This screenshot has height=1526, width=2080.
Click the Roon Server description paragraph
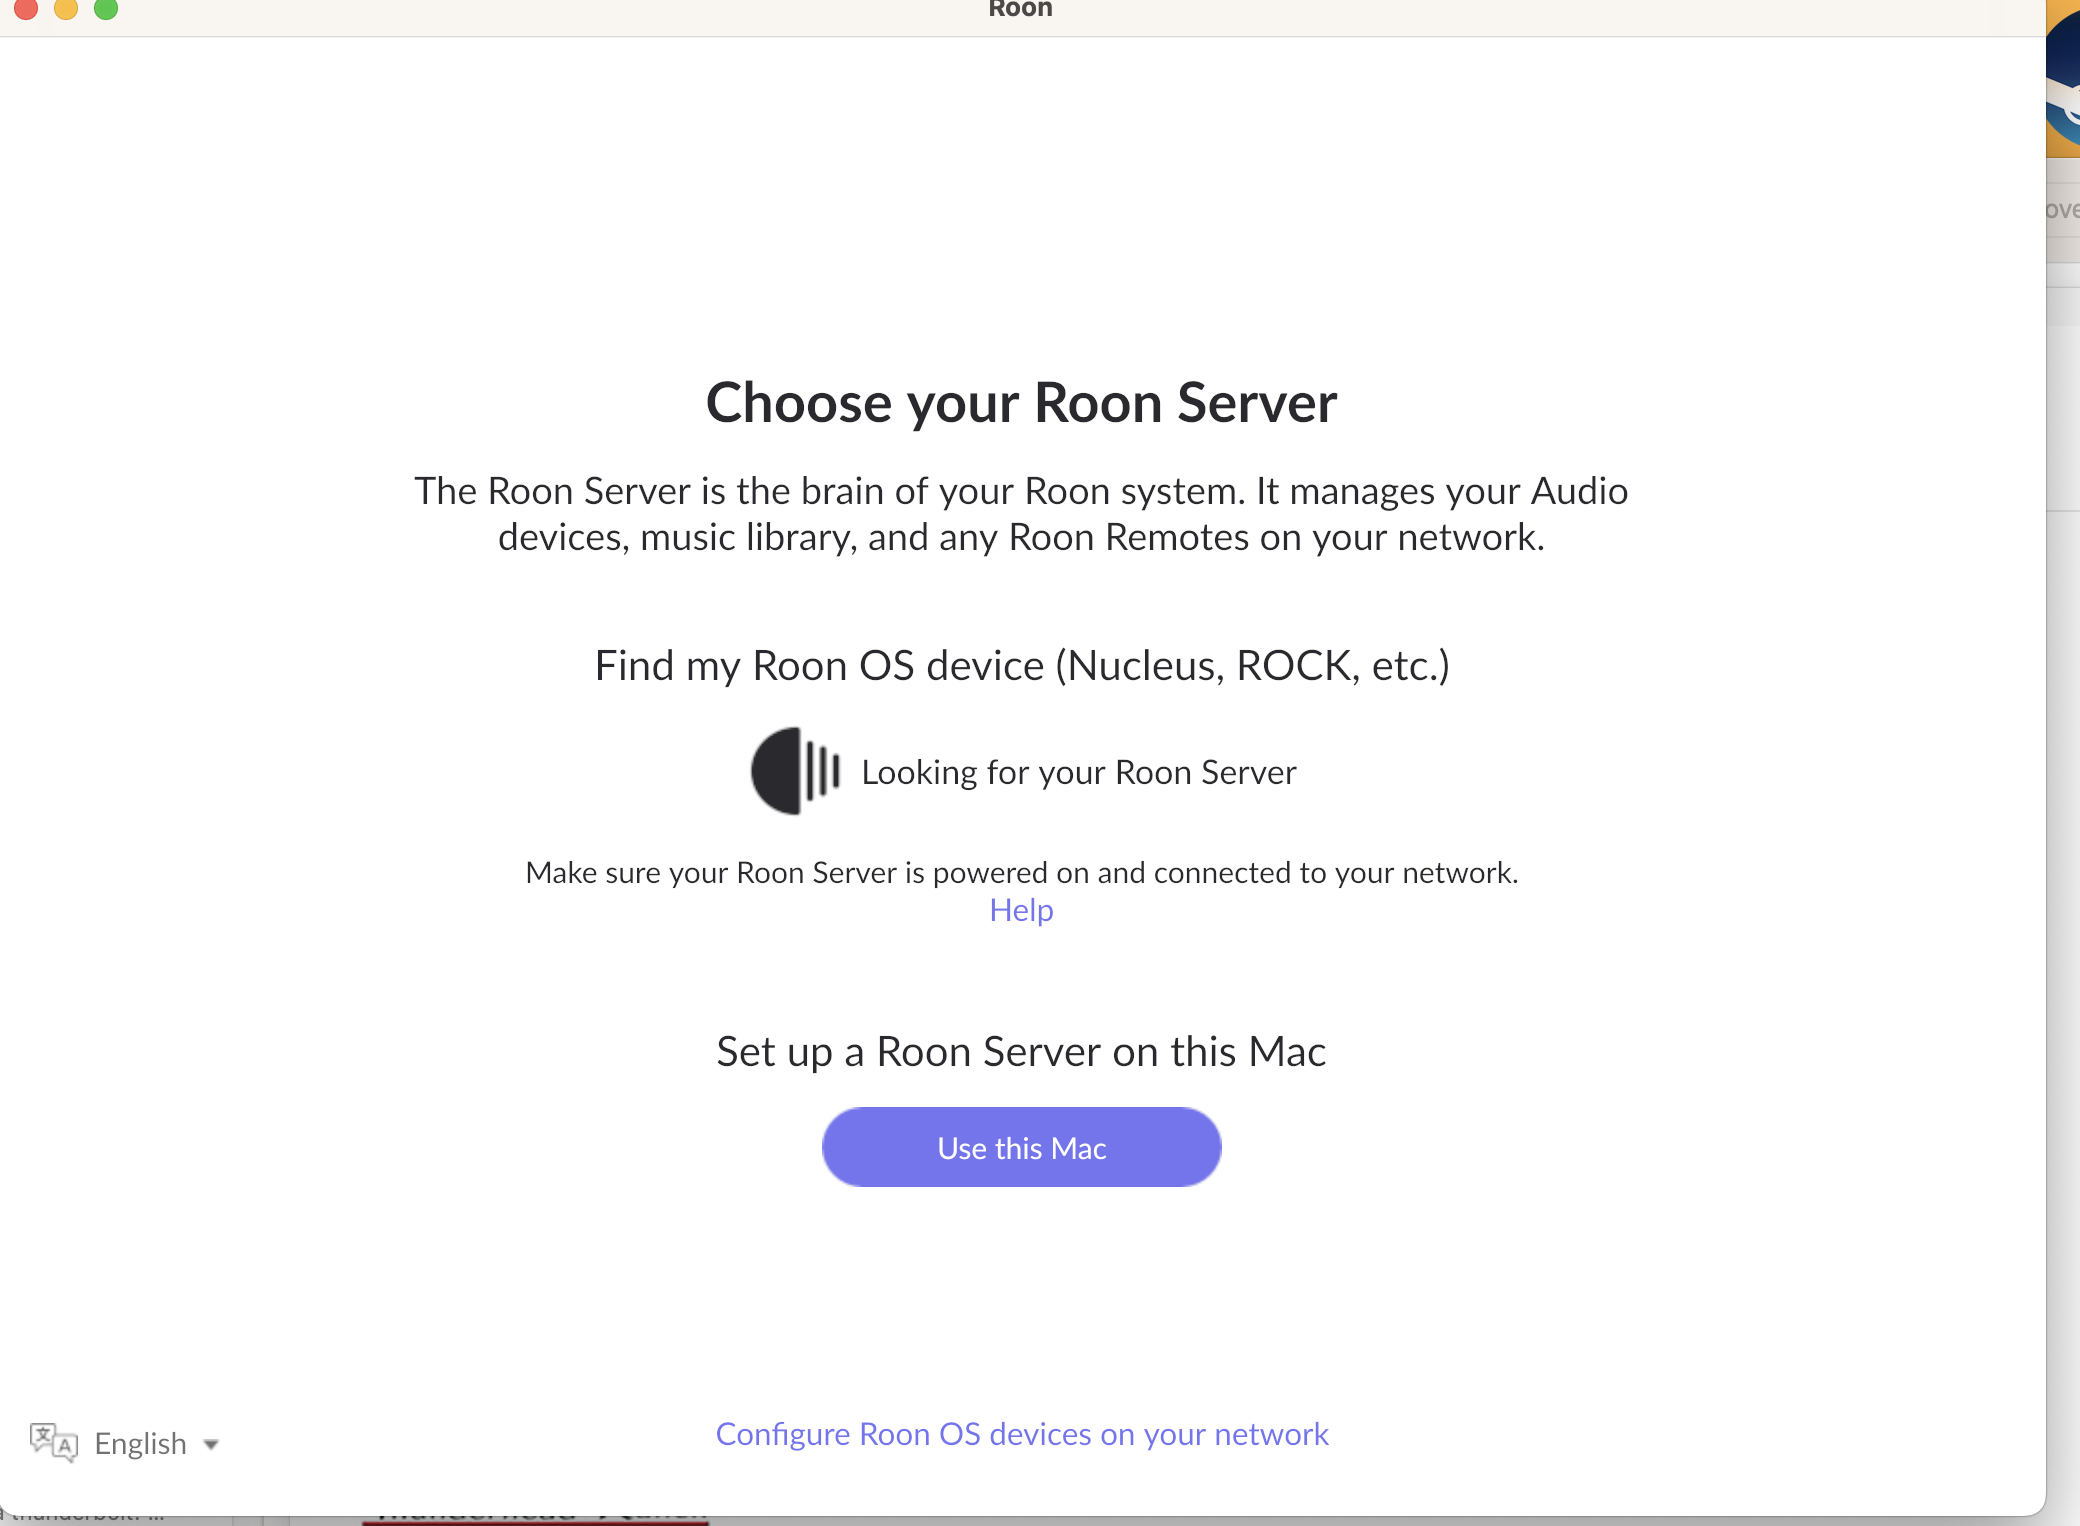(x=1021, y=514)
